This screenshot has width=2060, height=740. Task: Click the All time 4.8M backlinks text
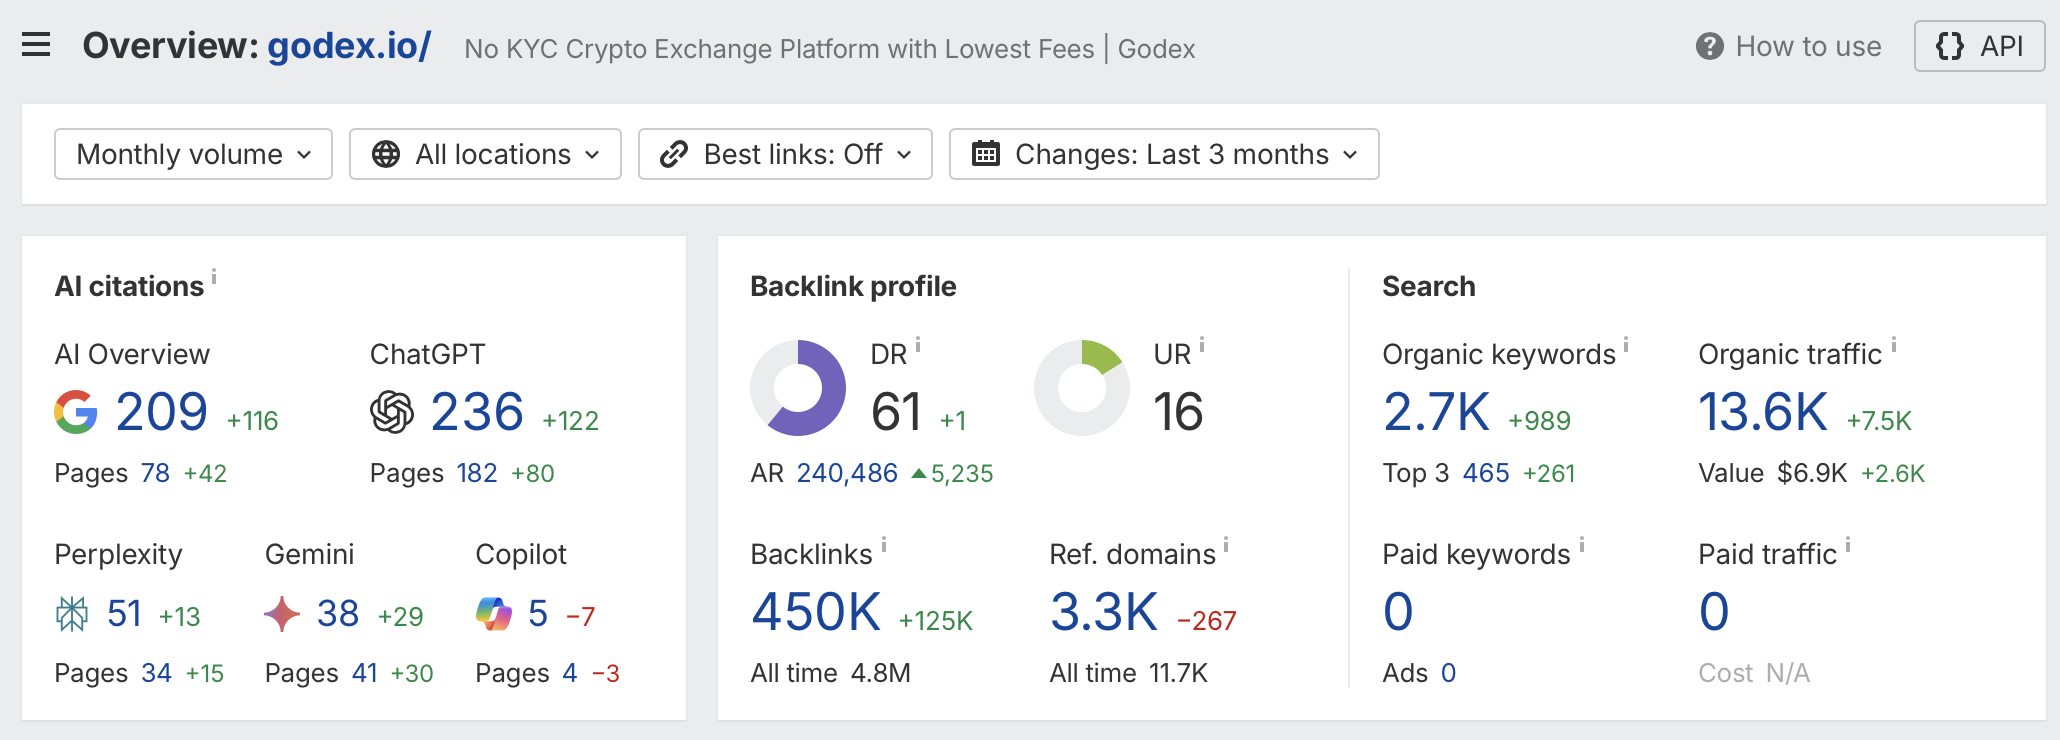[x=831, y=673]
